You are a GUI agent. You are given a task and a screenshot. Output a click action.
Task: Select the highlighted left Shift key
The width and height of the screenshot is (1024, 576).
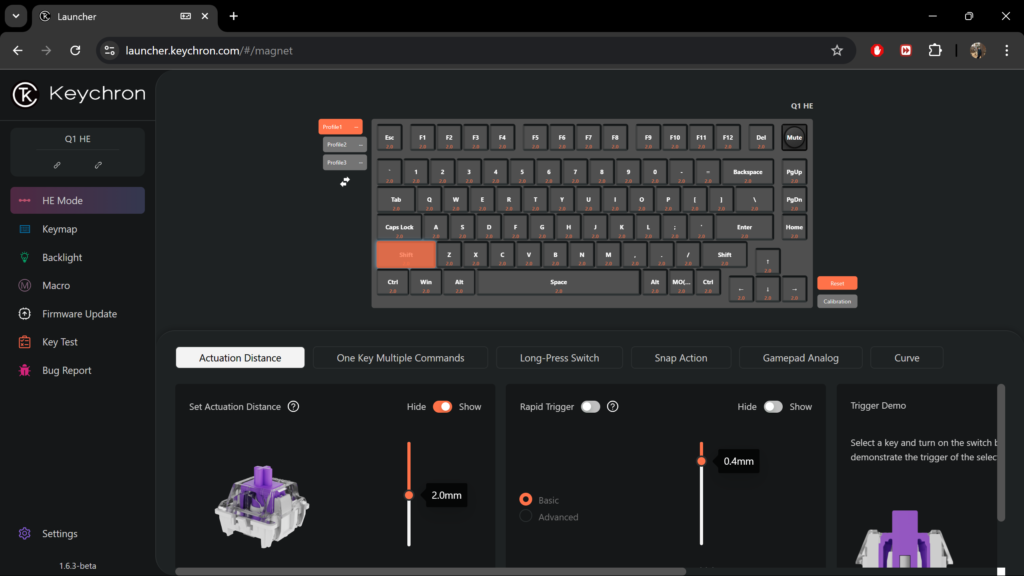pos(406,255)
